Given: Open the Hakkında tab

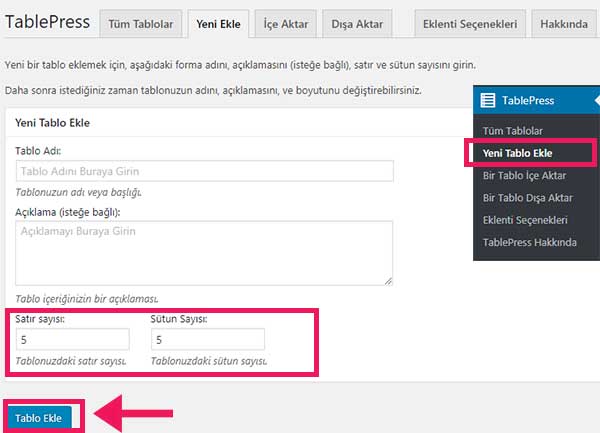Looking at the screenshot, I should pos(564,24).
